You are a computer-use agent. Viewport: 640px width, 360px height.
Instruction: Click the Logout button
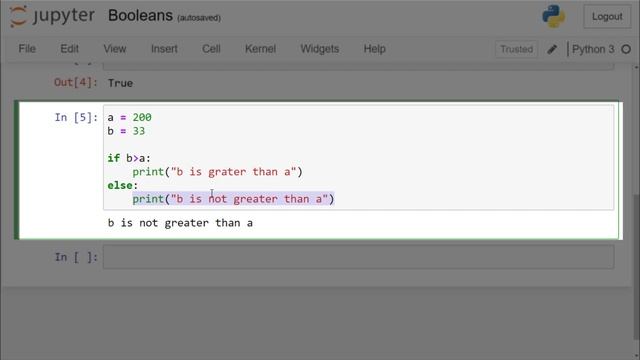607,17
